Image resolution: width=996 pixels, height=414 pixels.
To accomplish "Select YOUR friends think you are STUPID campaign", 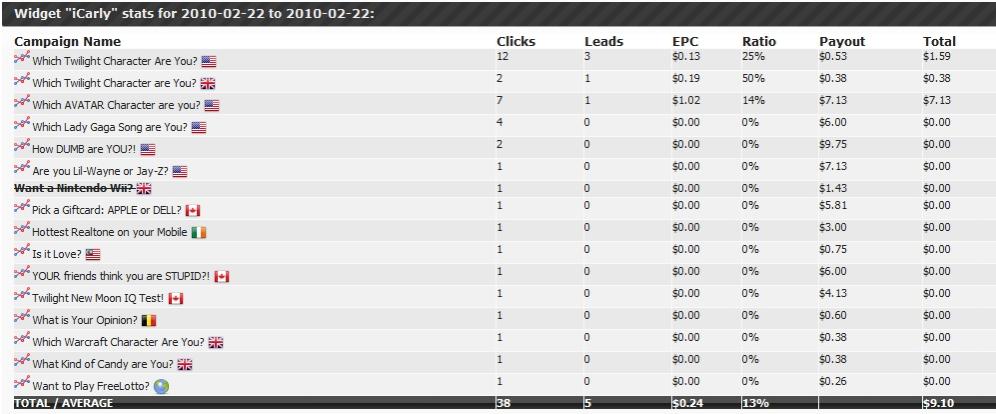I will click(x=120, y=276).
